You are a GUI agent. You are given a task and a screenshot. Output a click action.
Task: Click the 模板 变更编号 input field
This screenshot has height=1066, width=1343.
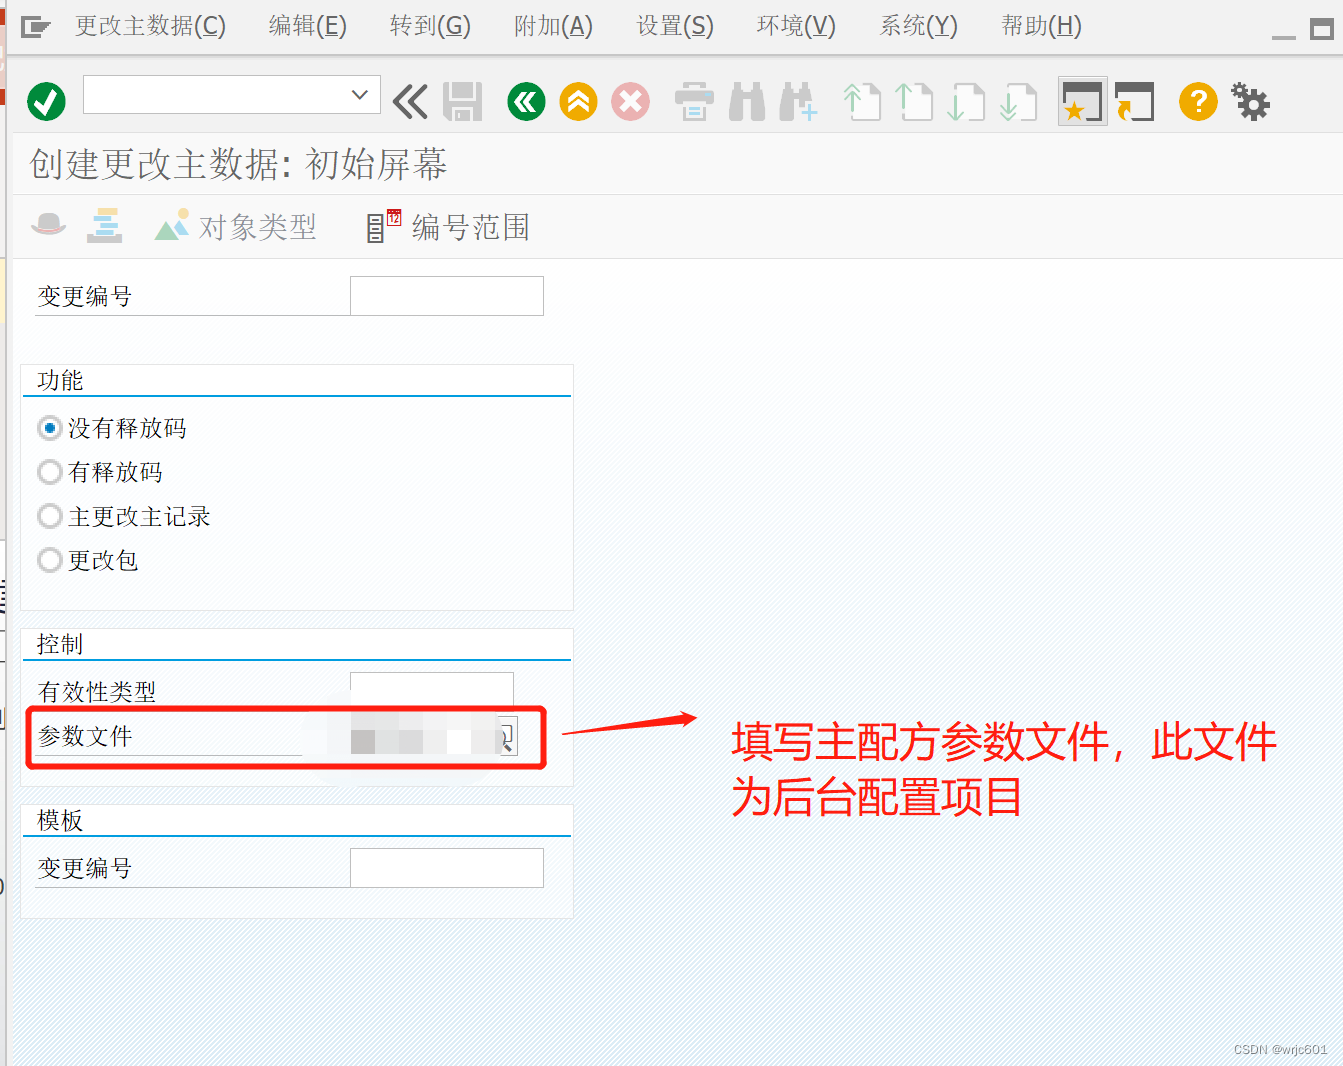coord(447,868)
